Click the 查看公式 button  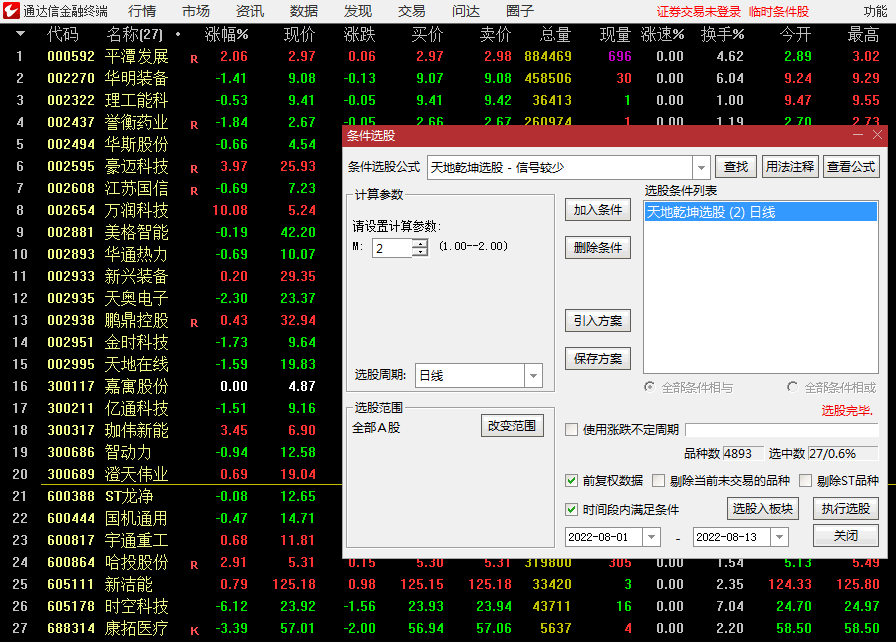coord(851,167)
